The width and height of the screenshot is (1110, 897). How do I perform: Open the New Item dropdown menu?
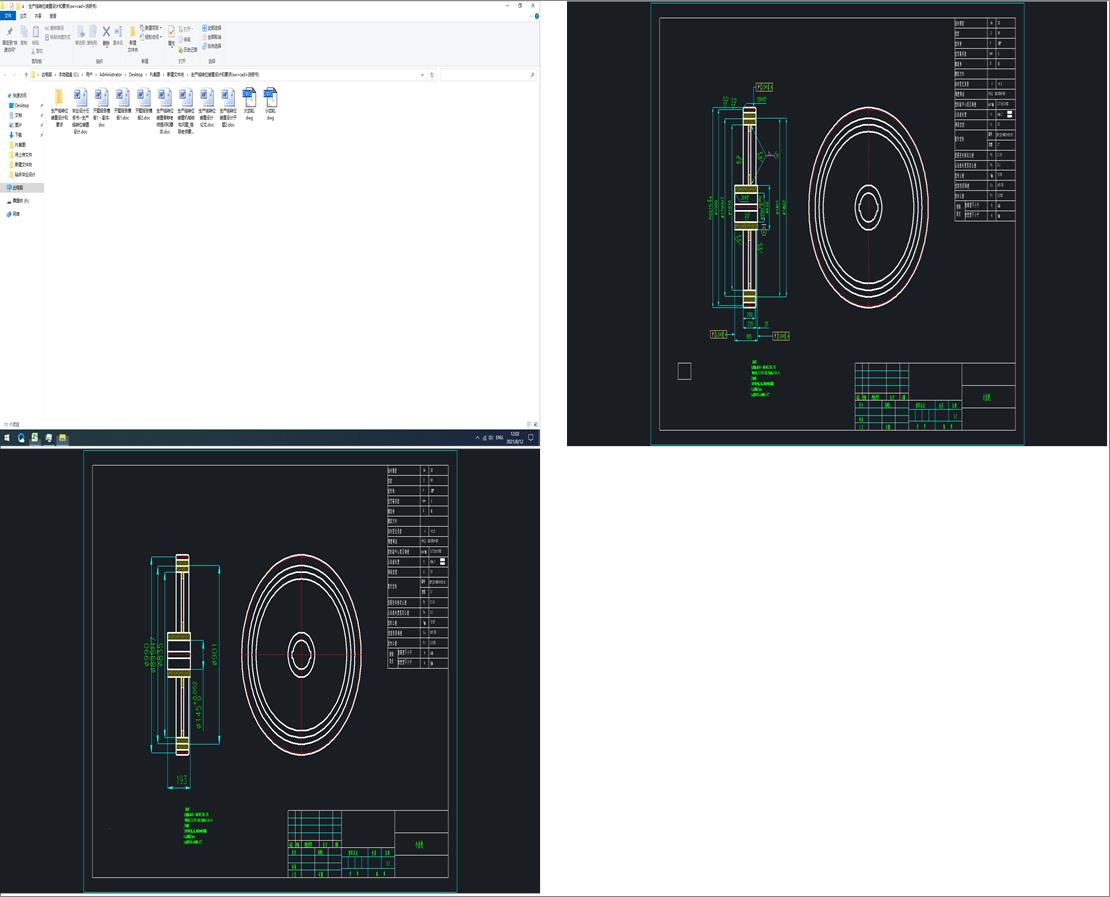click(150, 28)
